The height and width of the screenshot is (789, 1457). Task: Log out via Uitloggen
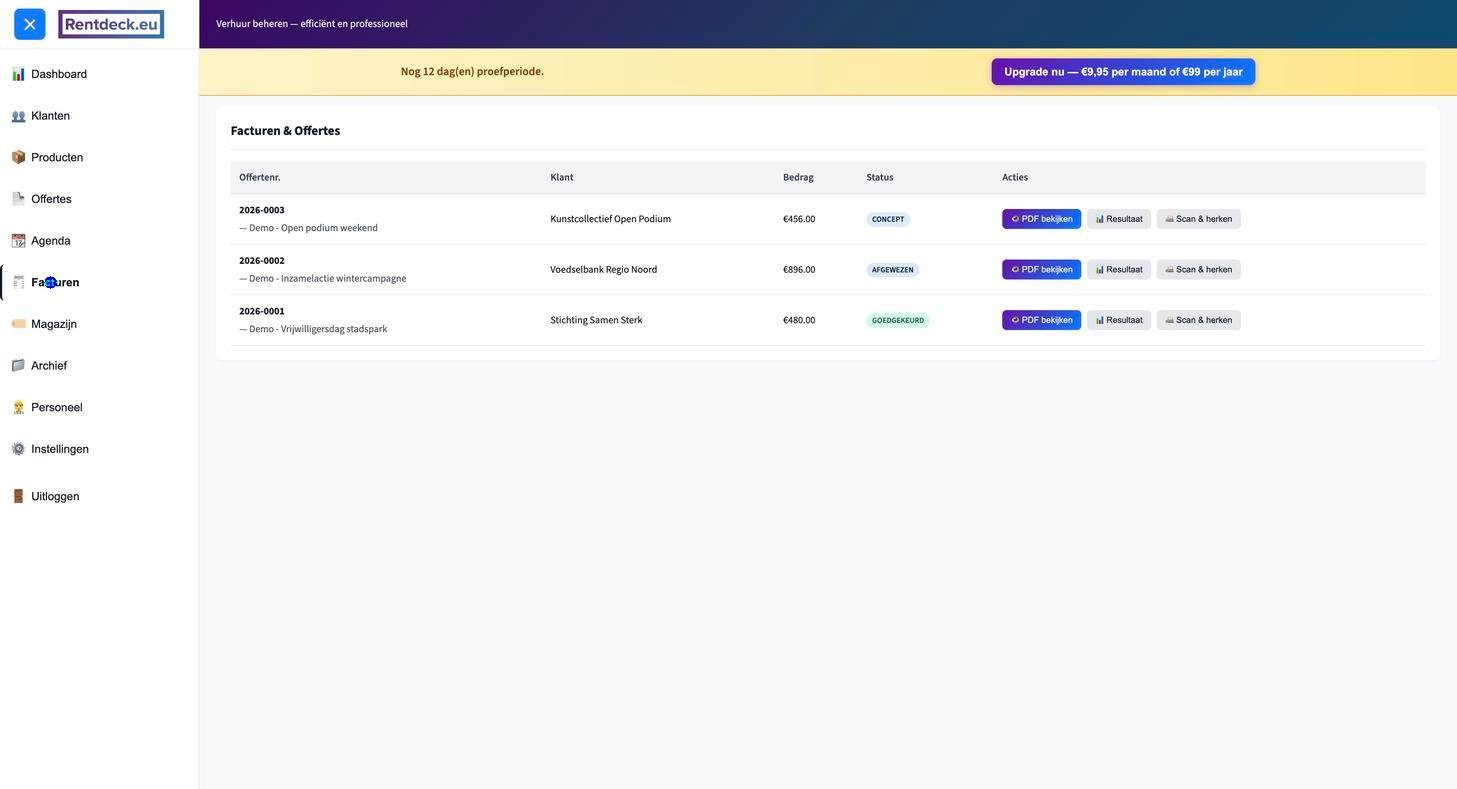pyautogui.click(x=55, y=497)
